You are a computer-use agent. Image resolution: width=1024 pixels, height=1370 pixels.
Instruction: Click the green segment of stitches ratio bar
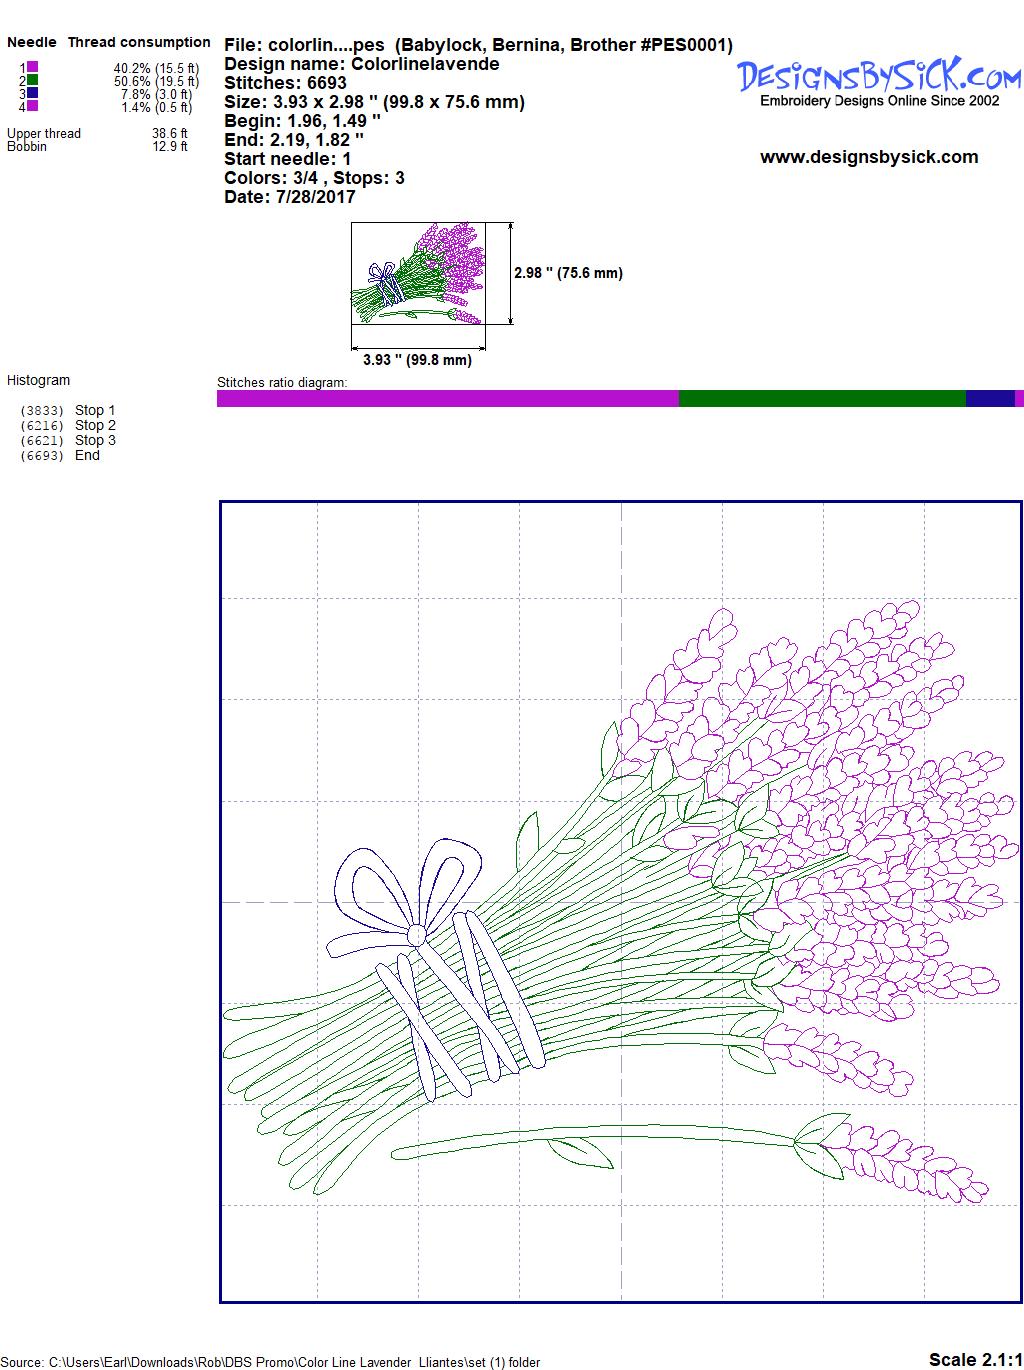pyautogui.click(x=821, y=399)
